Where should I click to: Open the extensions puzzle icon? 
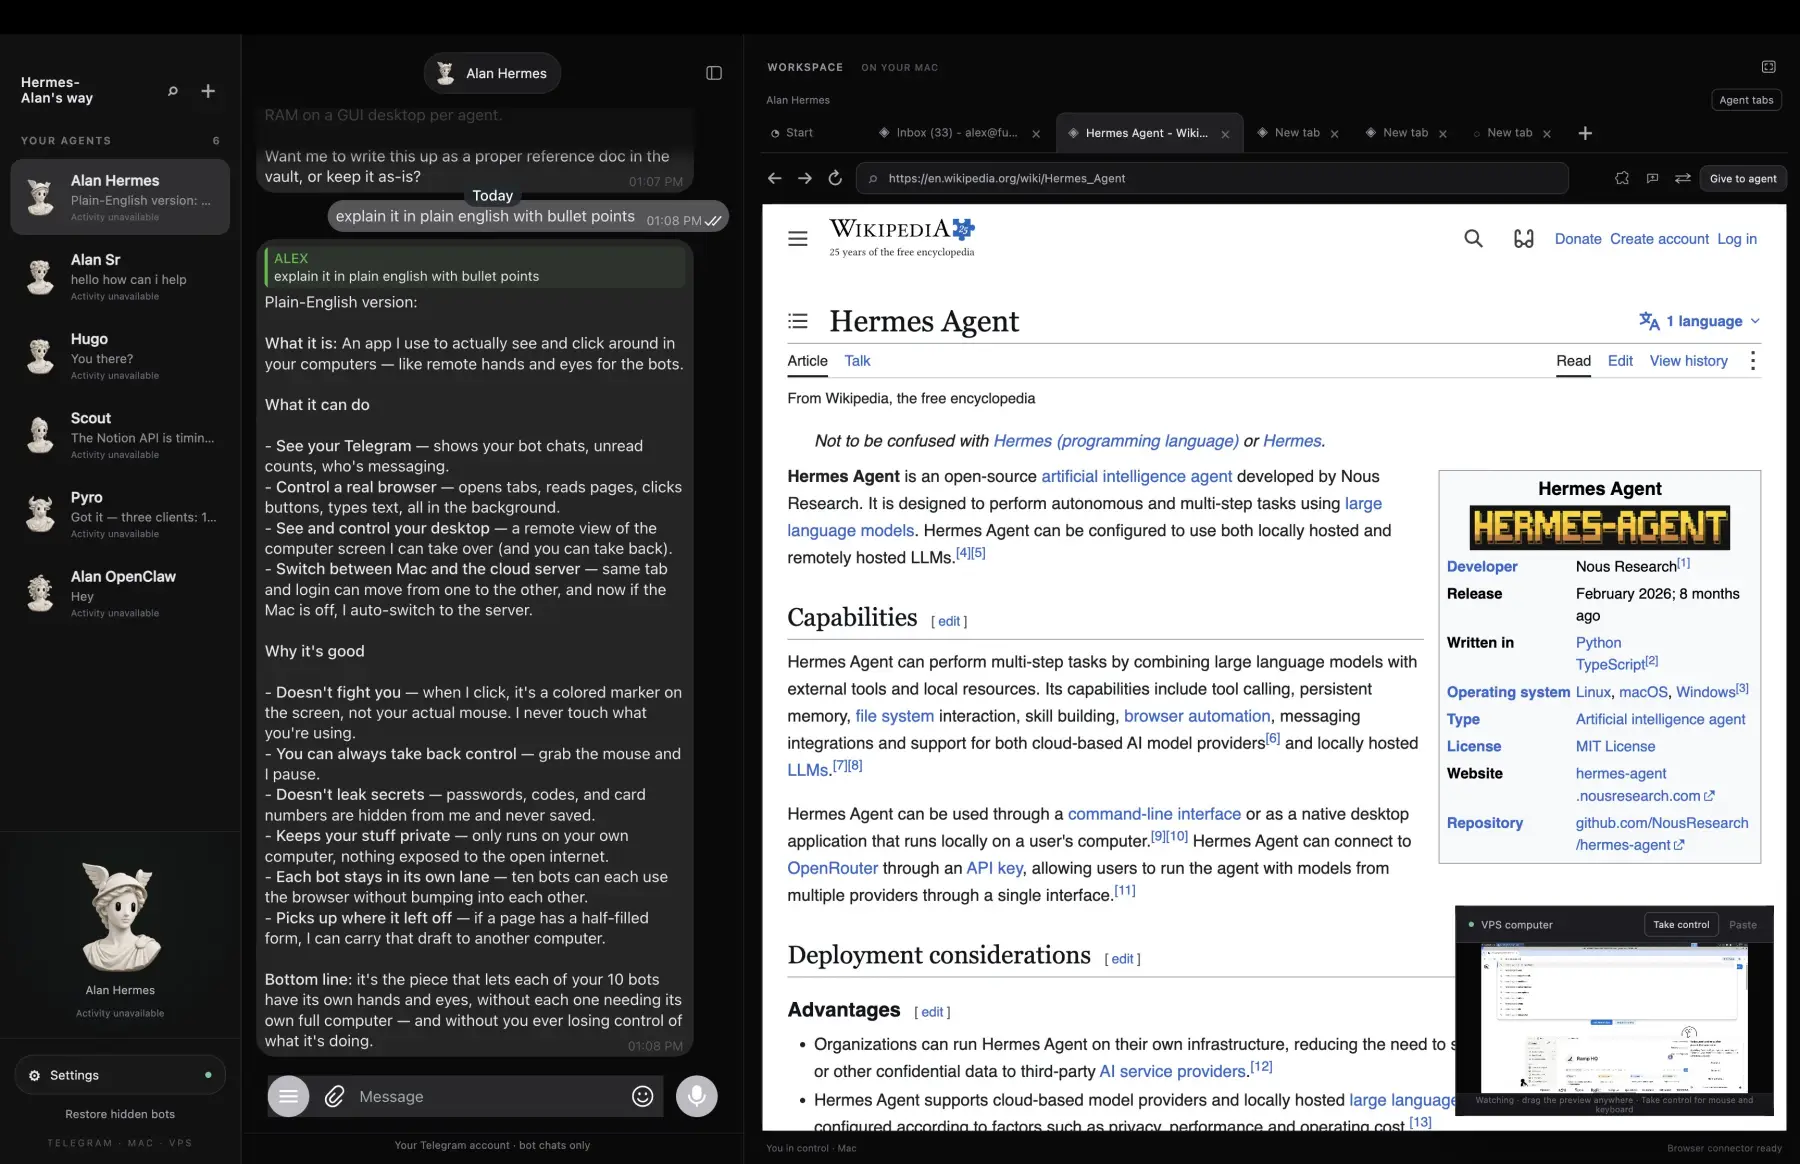[x=1622, y=178]
